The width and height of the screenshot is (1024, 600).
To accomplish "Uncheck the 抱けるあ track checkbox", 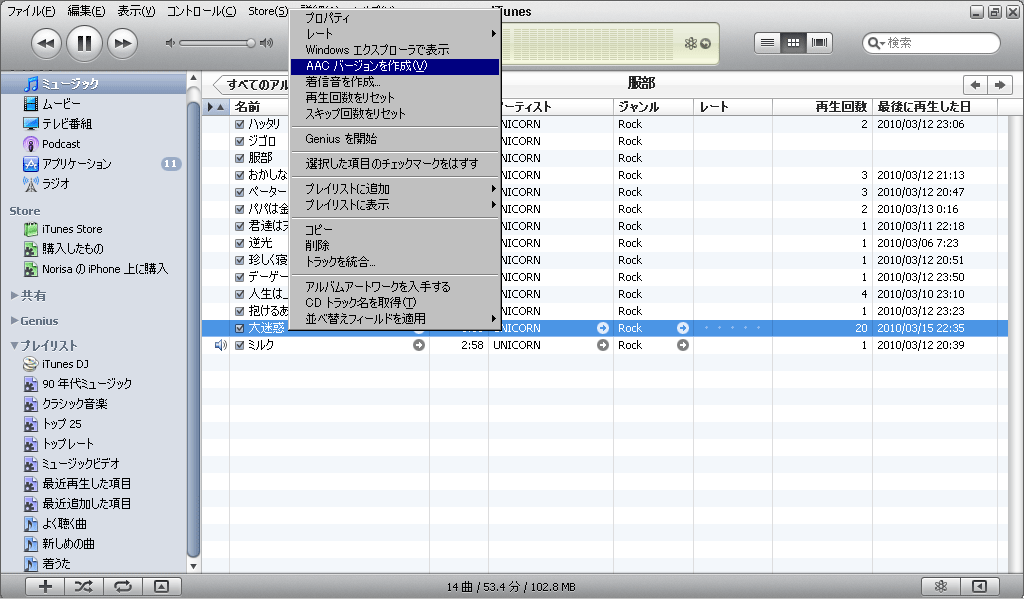I will tap(240, 311).
